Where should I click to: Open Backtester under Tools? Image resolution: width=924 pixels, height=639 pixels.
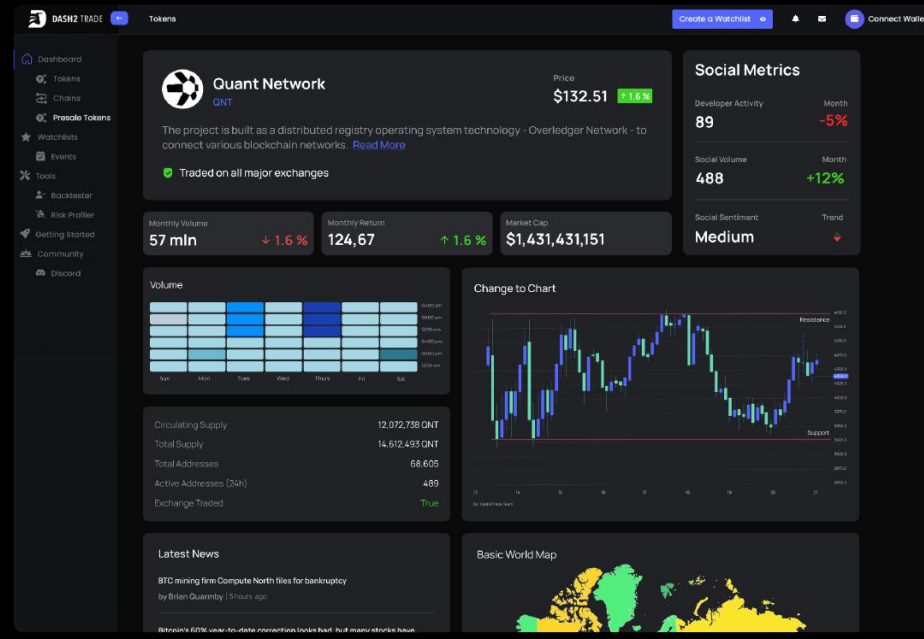[71, 195]
